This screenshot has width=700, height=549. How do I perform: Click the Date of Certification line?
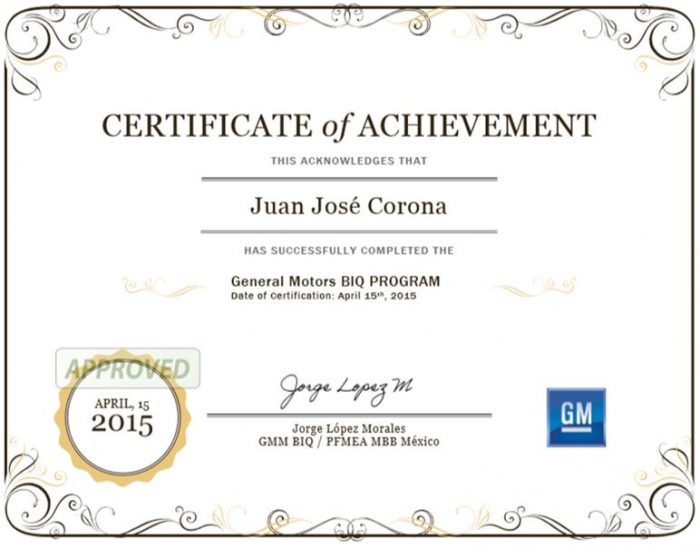[x=322, y=297]
